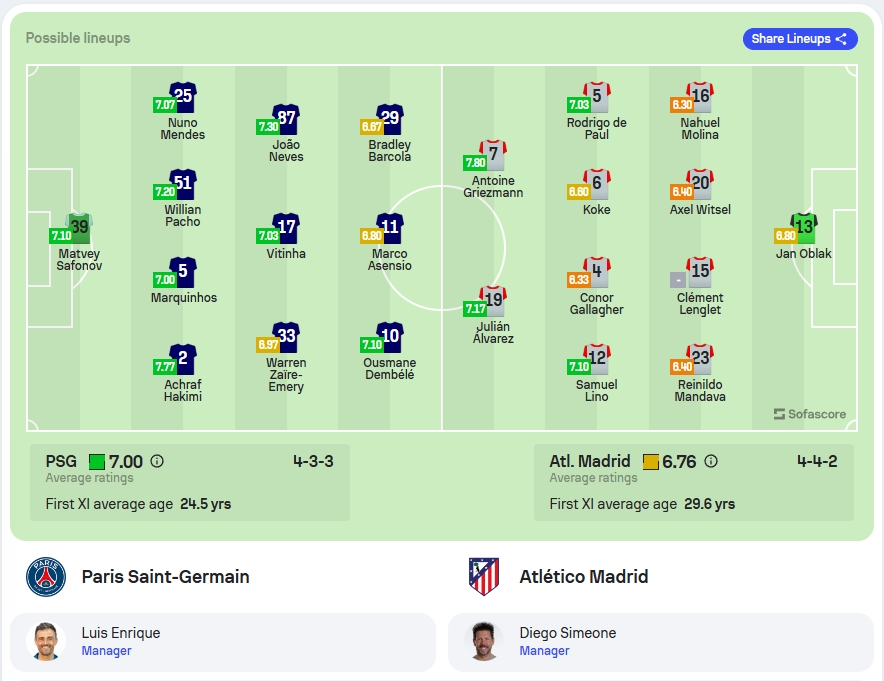Image resolution: width=884 pixels, height=681 pixels.
Task: Click the Share Lineups button
Action: 799,39
